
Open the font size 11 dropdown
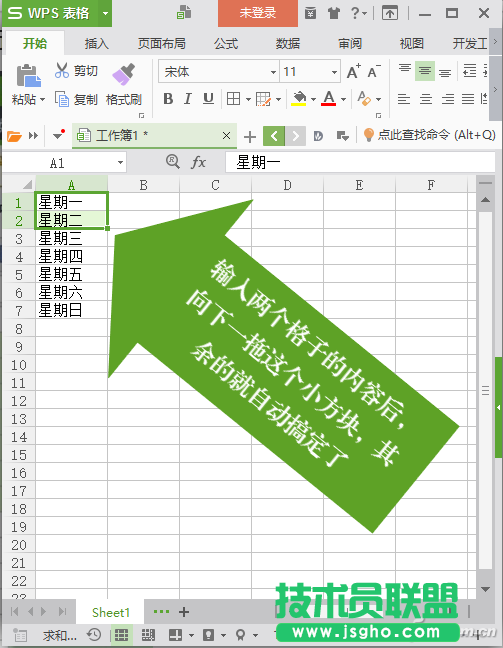334,72
